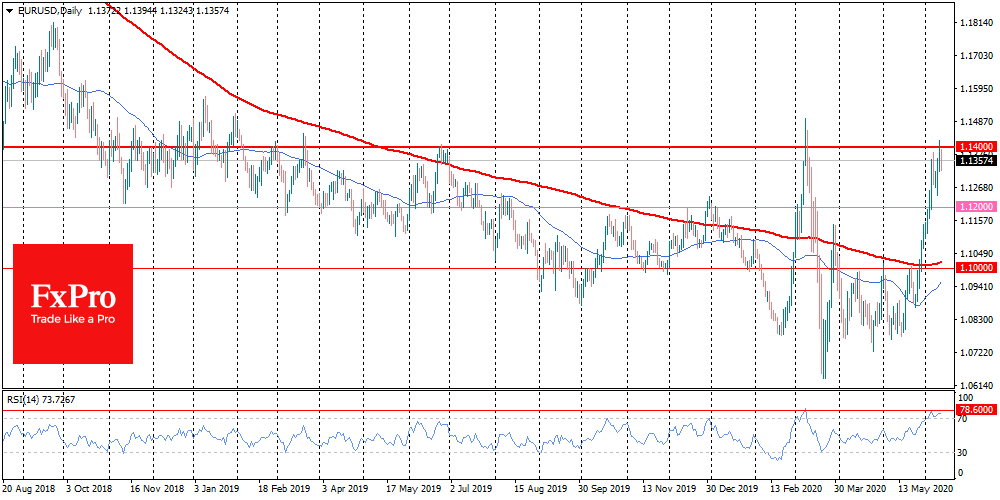Select the red 1.14000 price level tag
The image size is (1000, 500).
coord(975,146)
